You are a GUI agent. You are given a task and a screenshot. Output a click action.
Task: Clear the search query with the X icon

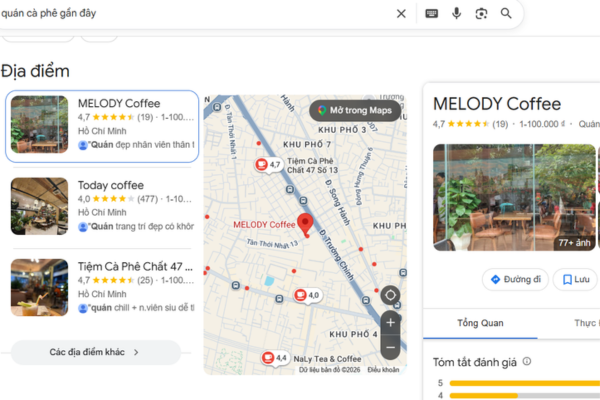tap(401, 14)
